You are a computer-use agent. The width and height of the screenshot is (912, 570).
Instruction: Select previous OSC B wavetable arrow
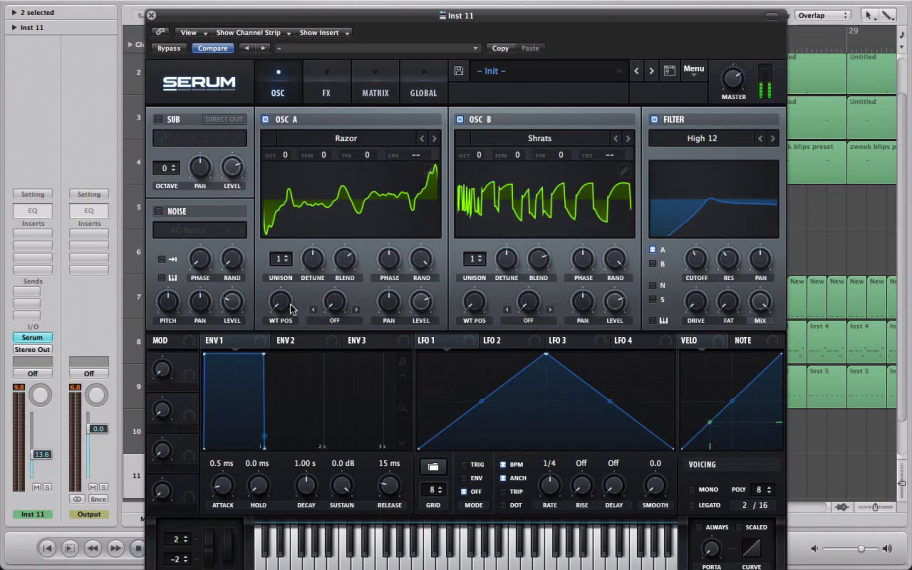tap(615, 138)
